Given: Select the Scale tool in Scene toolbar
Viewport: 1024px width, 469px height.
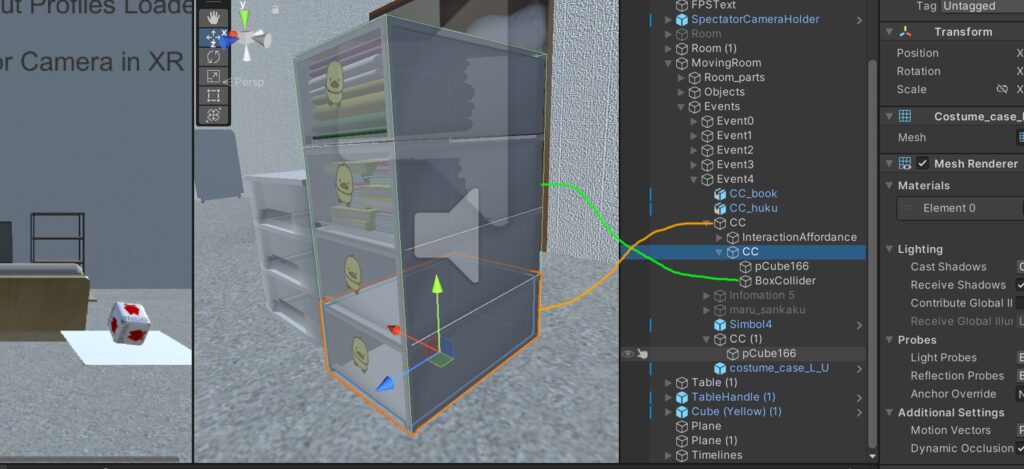Looking at the screenshot, I should coord(213,76).
